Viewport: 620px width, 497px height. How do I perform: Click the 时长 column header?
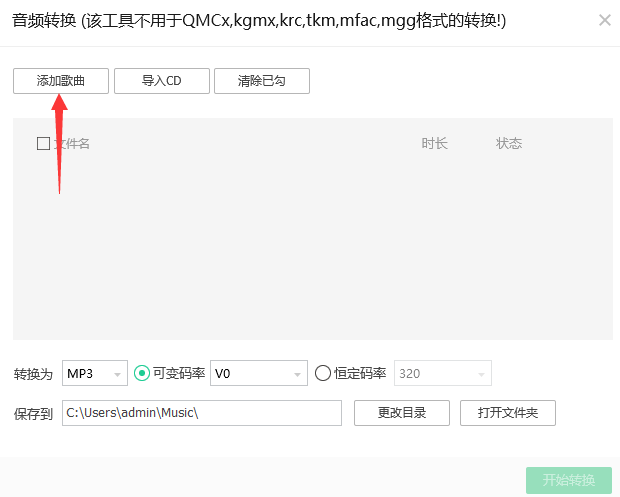click(434, 144)
